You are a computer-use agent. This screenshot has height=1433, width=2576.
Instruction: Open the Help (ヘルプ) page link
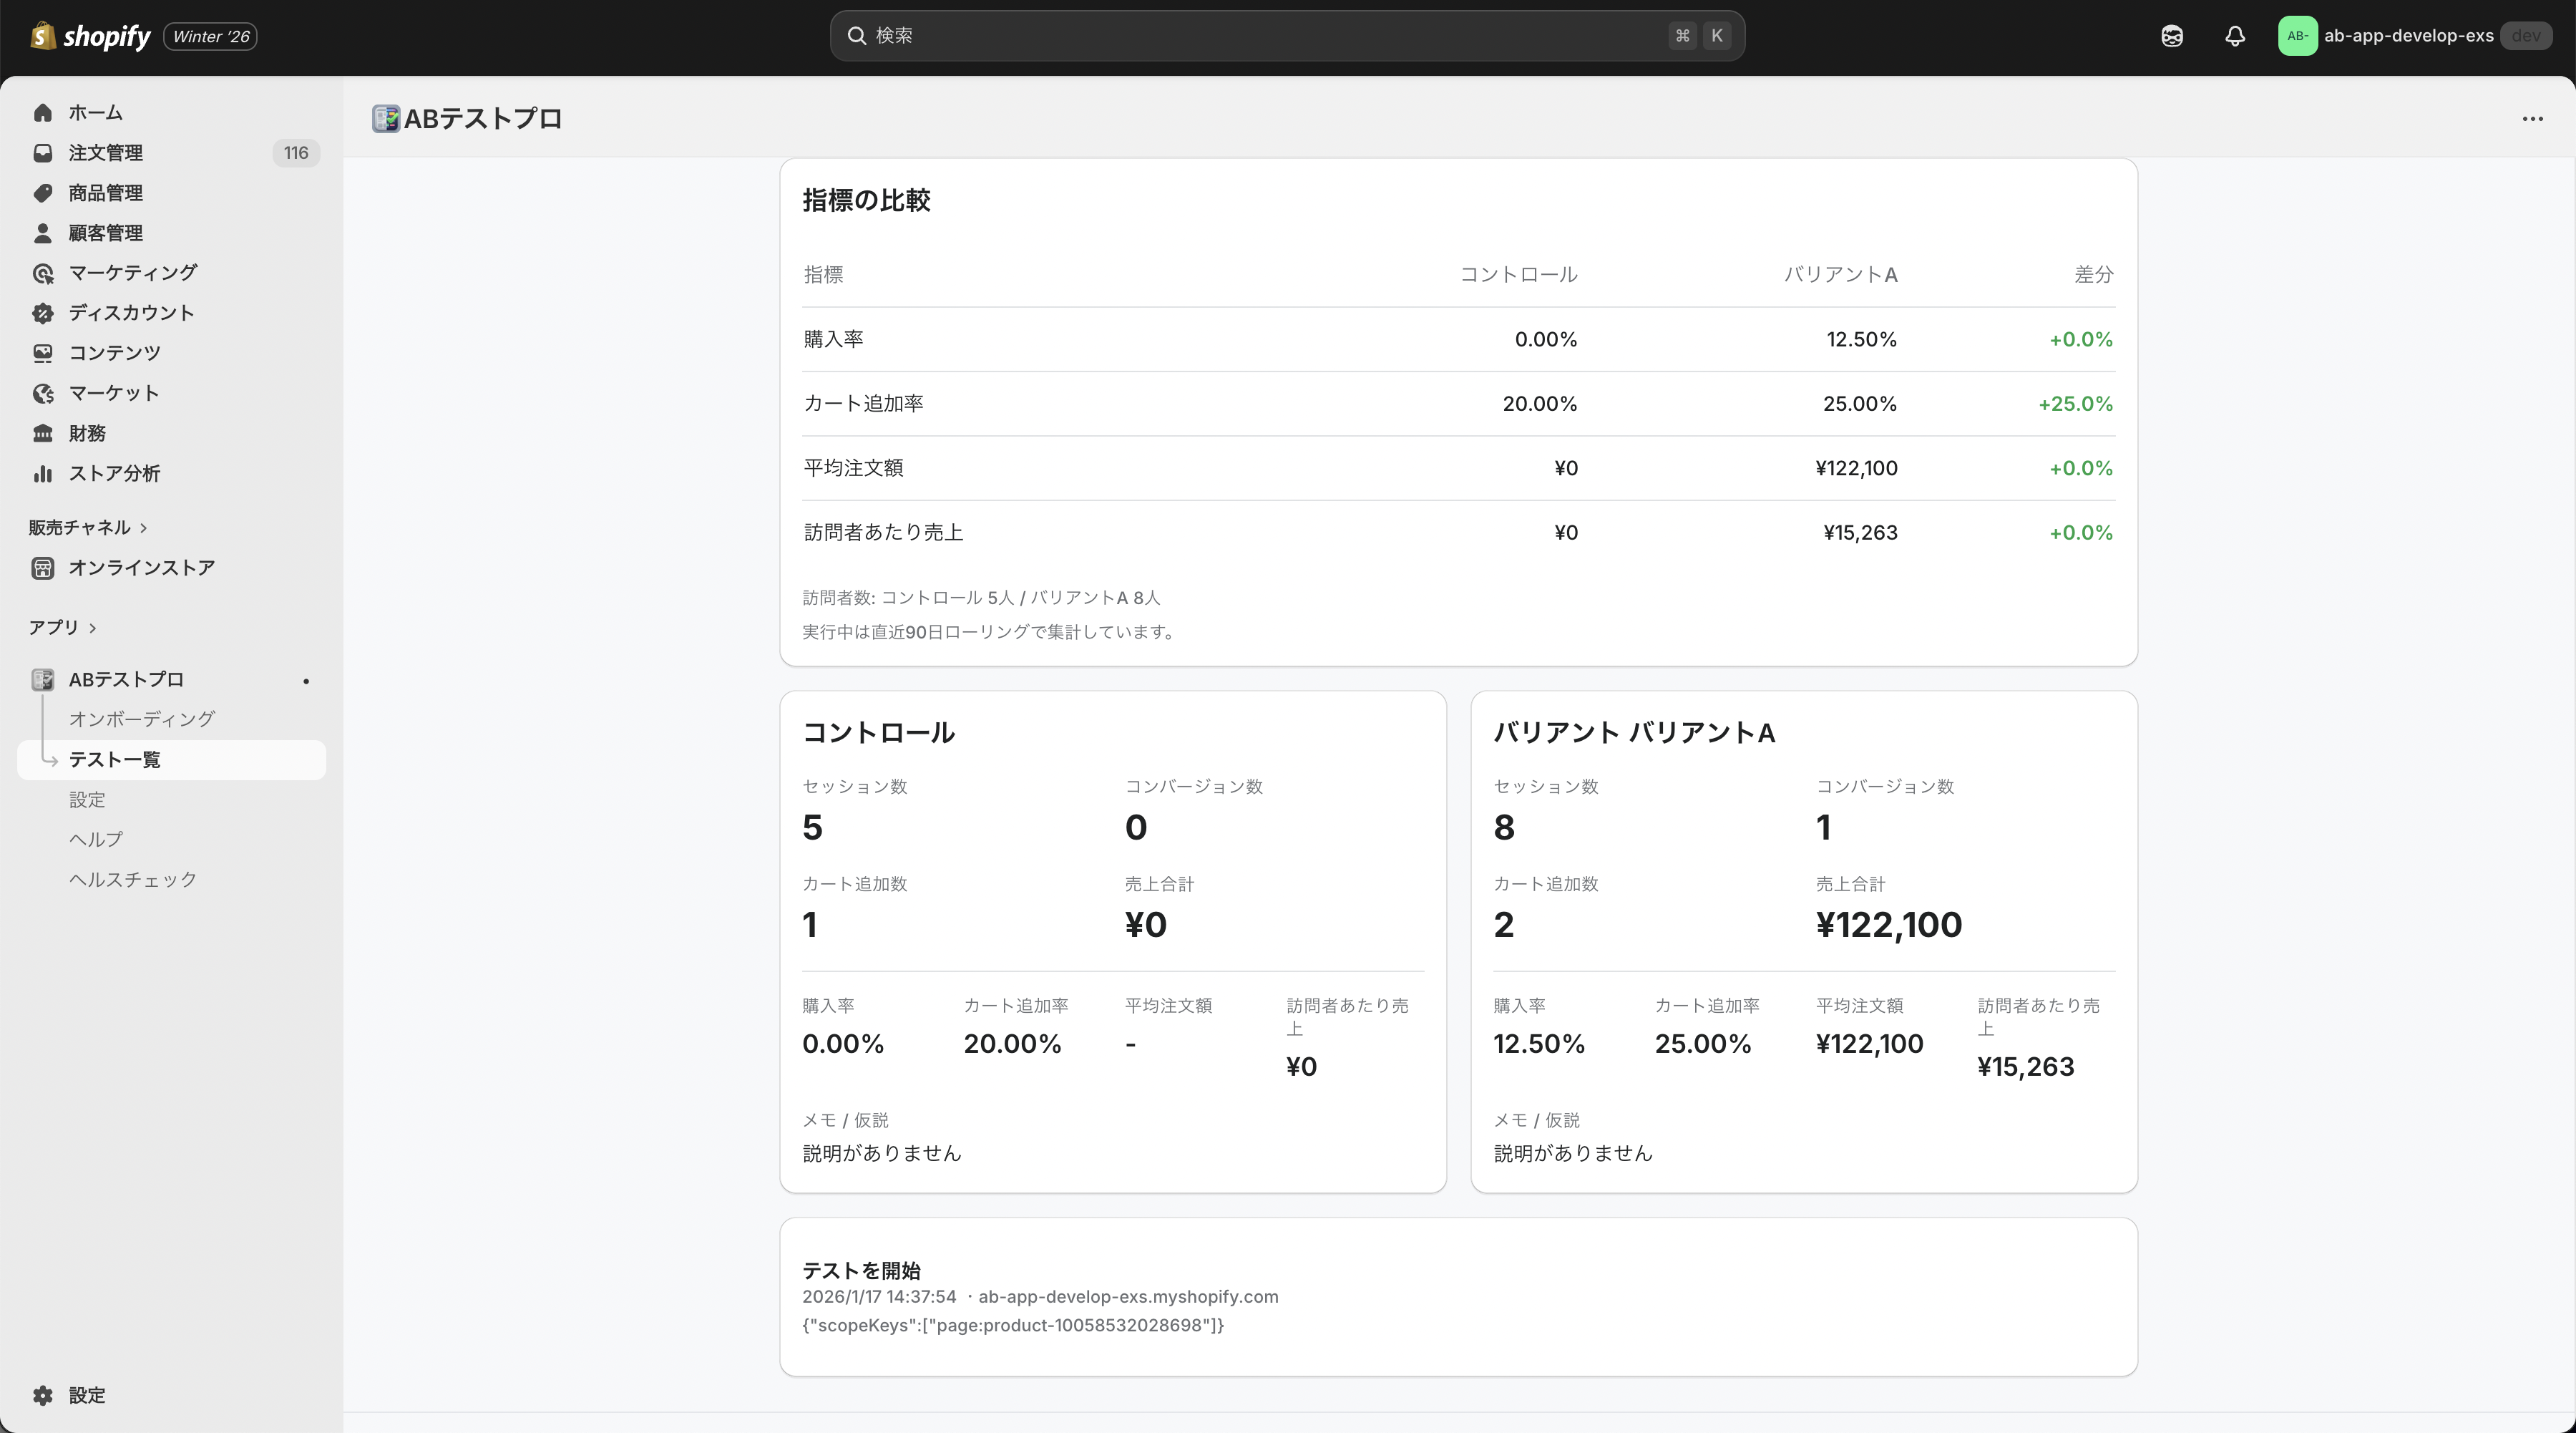click(x=96, y=839)
